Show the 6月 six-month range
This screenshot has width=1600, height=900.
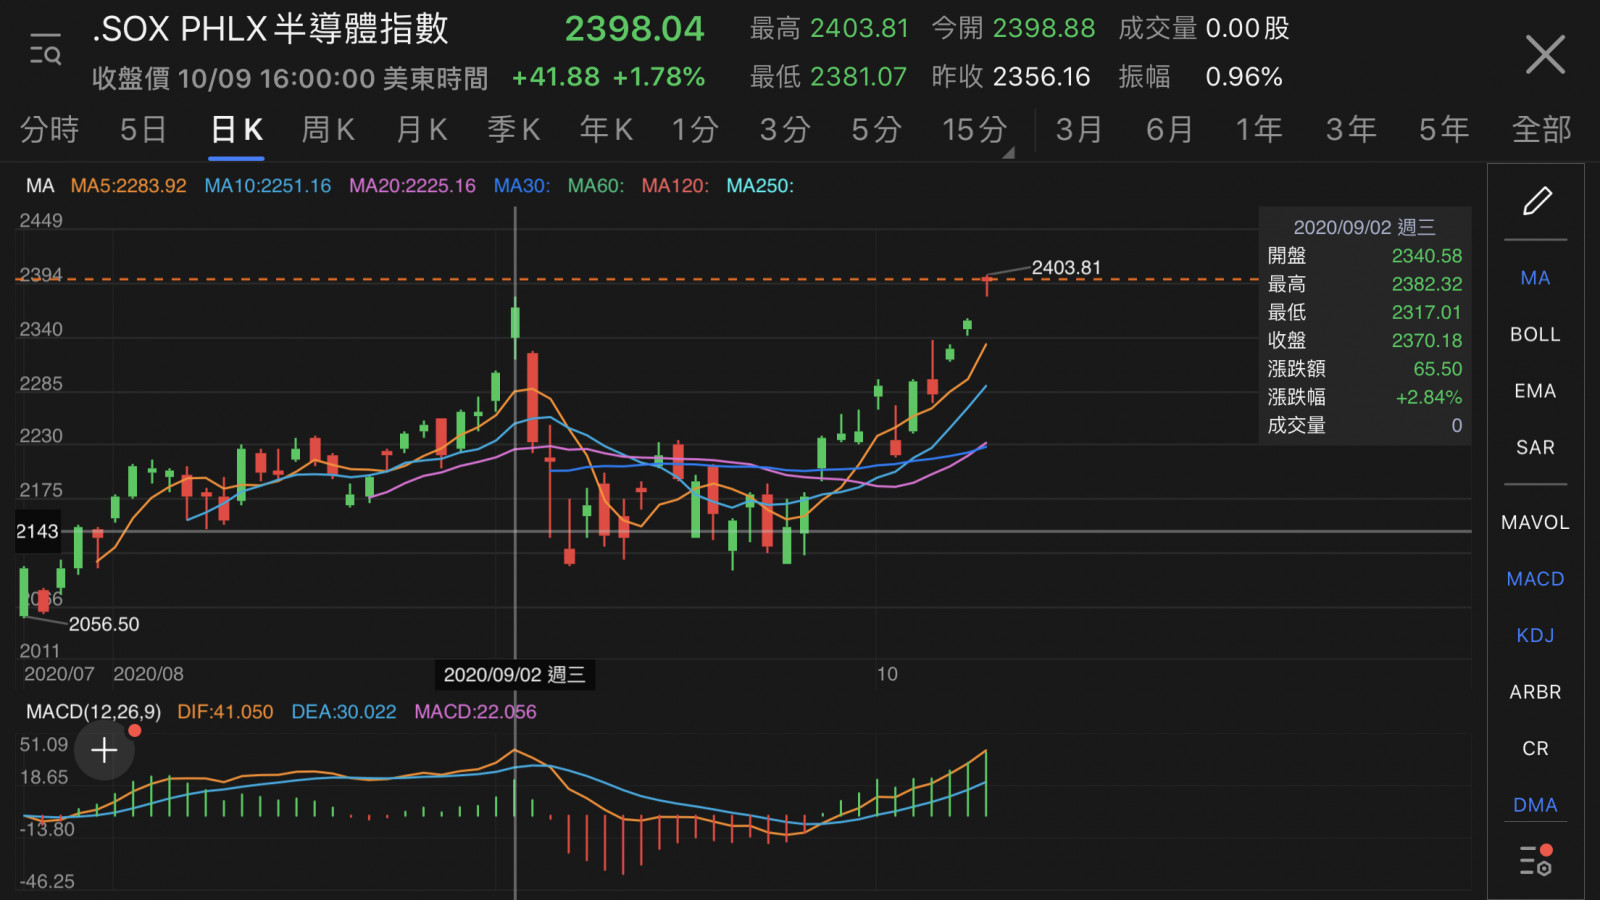pos(1170,130)
